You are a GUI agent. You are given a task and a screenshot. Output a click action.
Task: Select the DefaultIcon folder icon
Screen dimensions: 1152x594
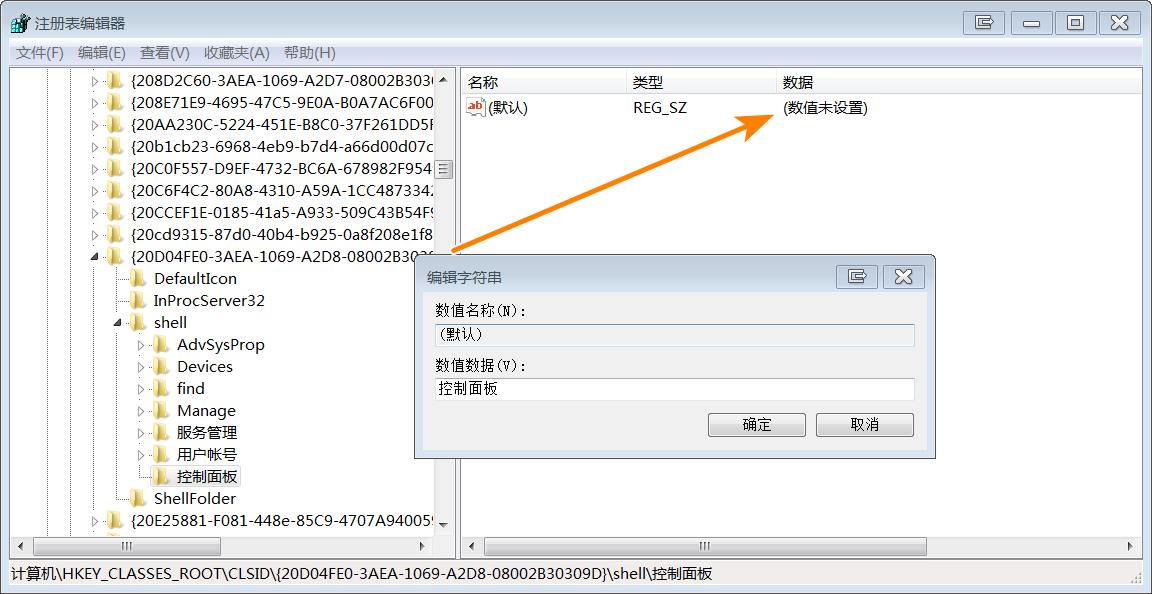pos(140,279)
